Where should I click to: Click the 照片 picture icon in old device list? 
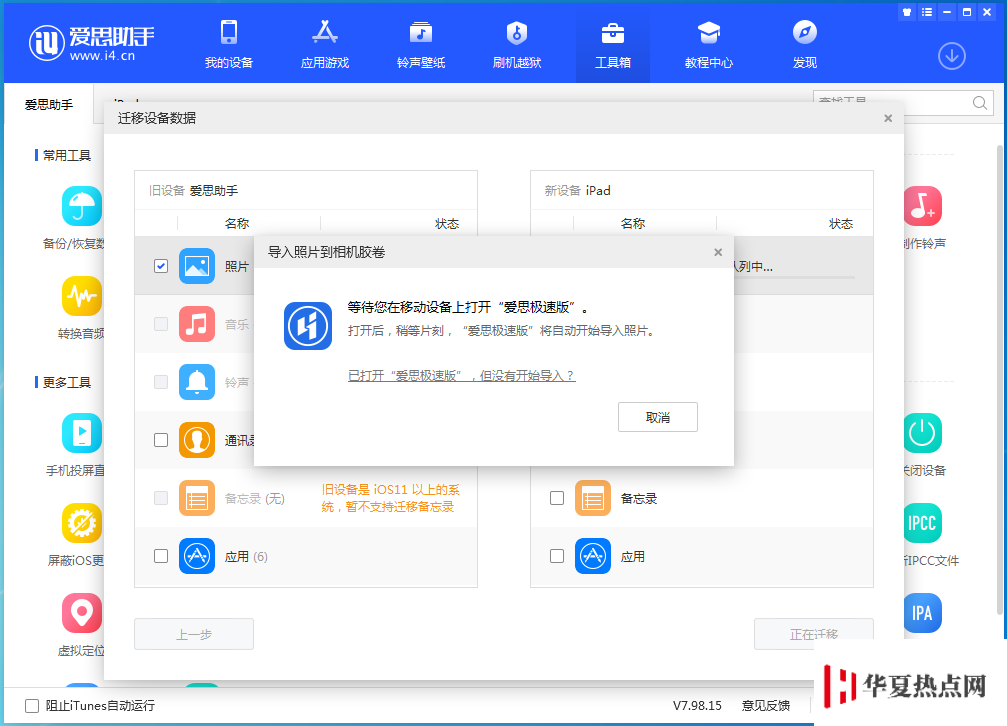click(x=197, y=266)
